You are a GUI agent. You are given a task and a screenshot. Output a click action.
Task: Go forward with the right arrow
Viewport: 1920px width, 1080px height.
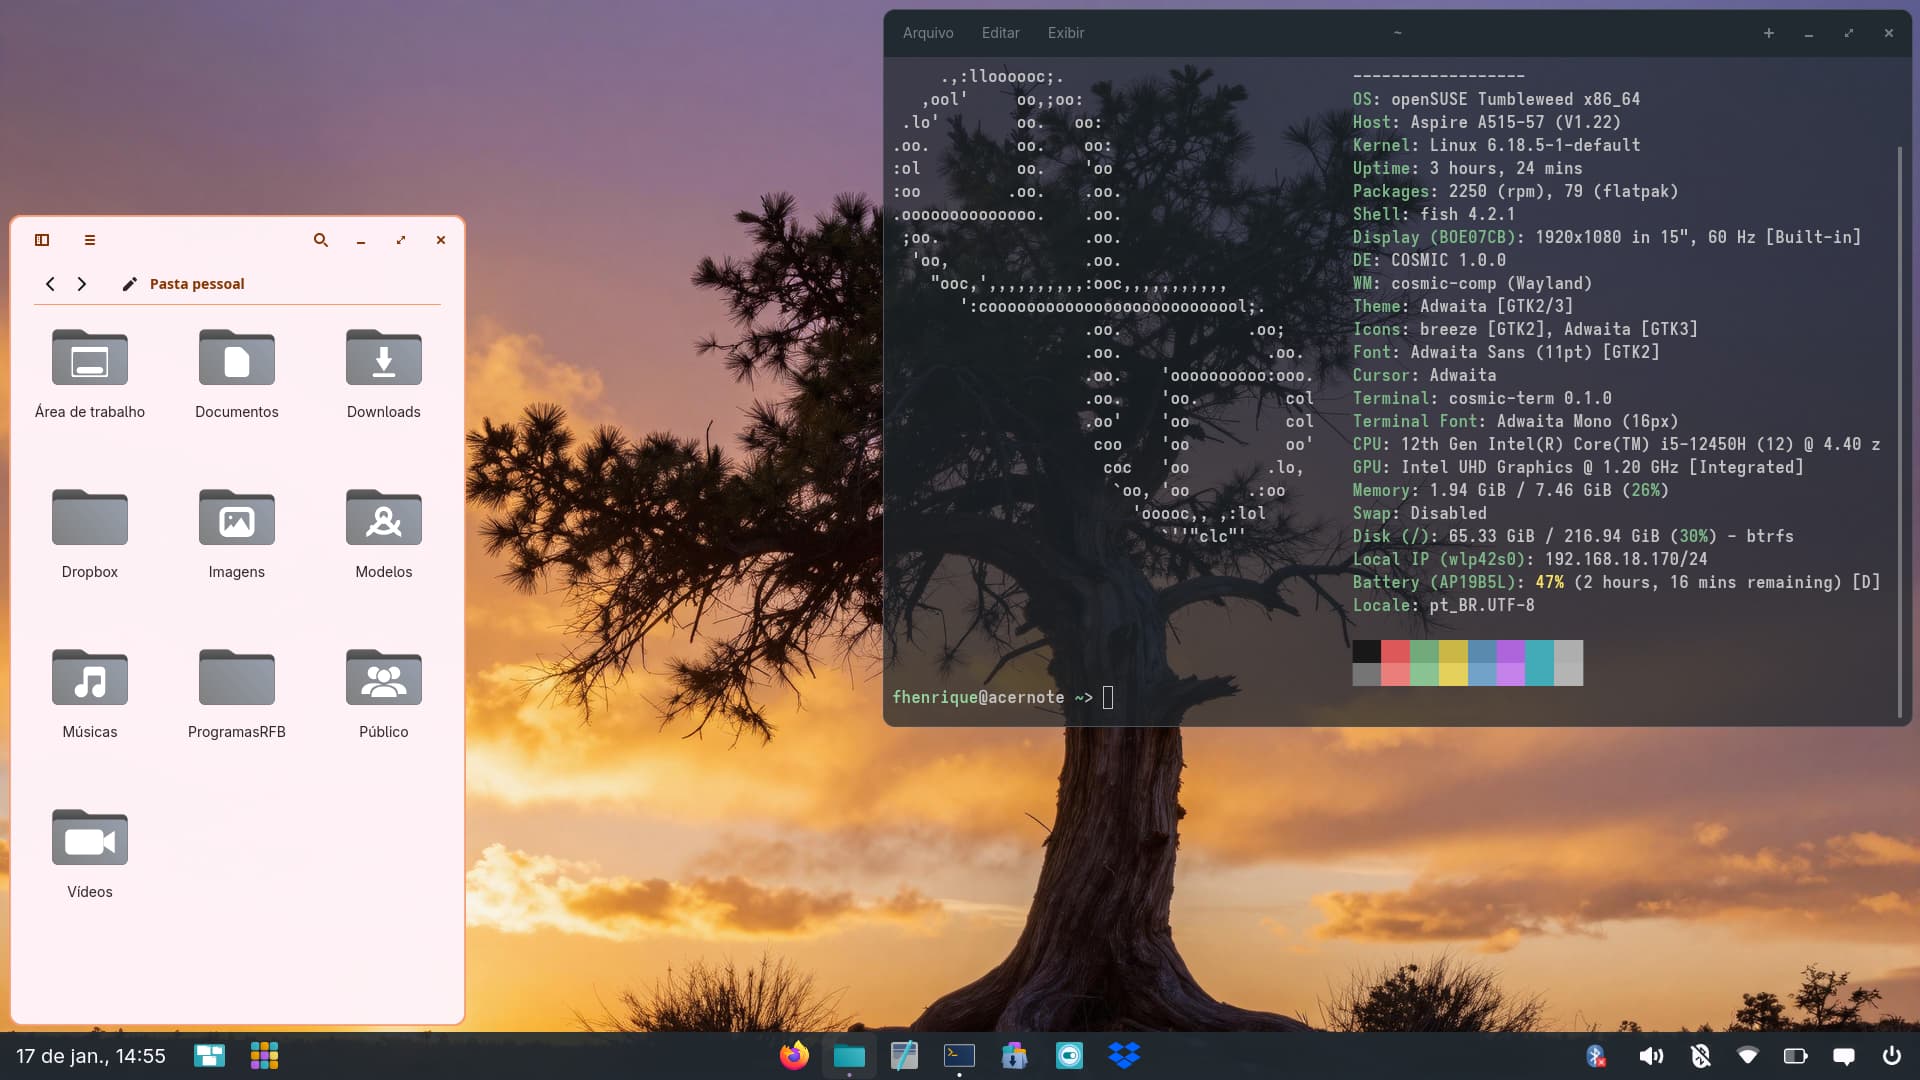click(x=82, y=284)
